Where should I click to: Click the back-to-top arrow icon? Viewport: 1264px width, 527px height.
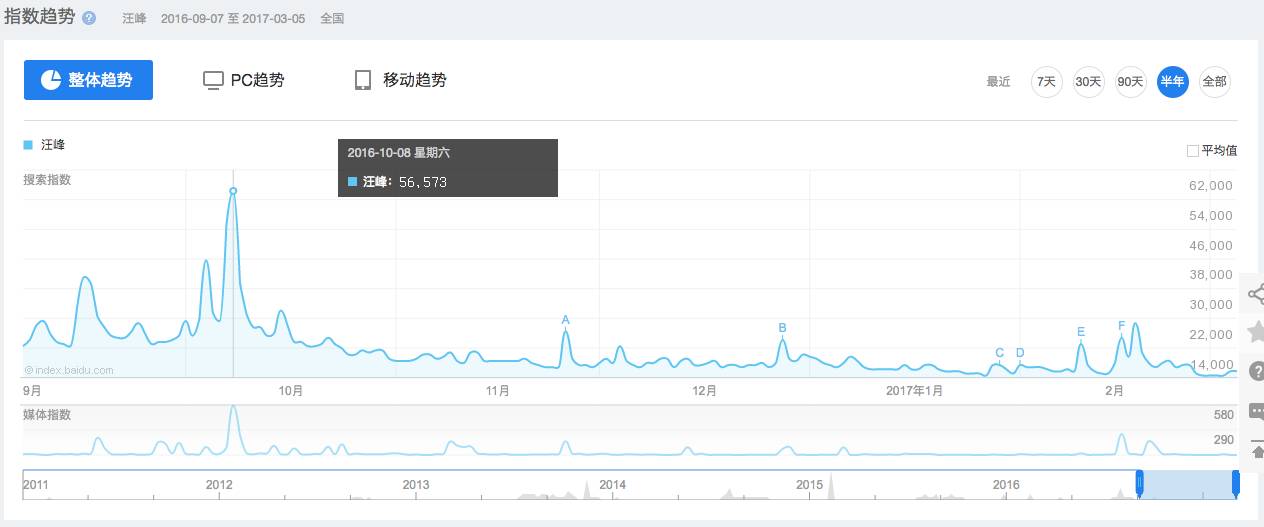click(1256, 452)
